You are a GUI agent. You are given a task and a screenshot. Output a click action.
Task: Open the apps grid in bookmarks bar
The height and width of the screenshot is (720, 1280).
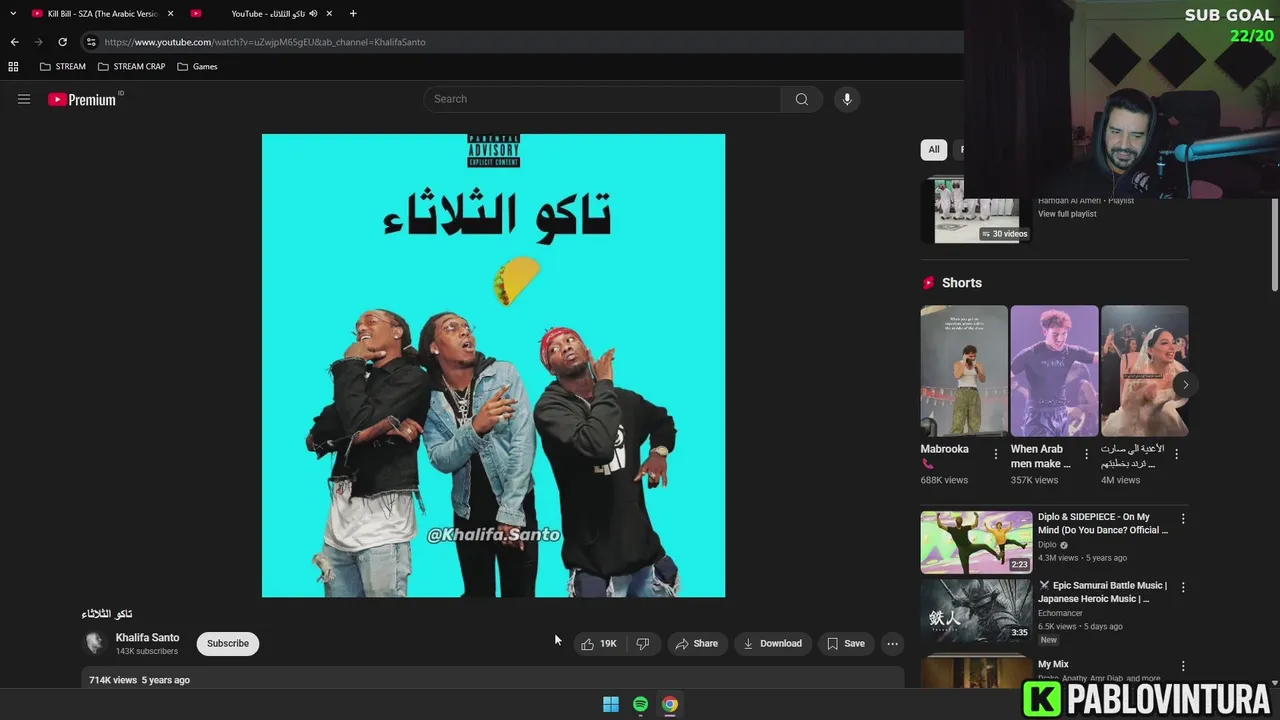click(x=13, y=67)
